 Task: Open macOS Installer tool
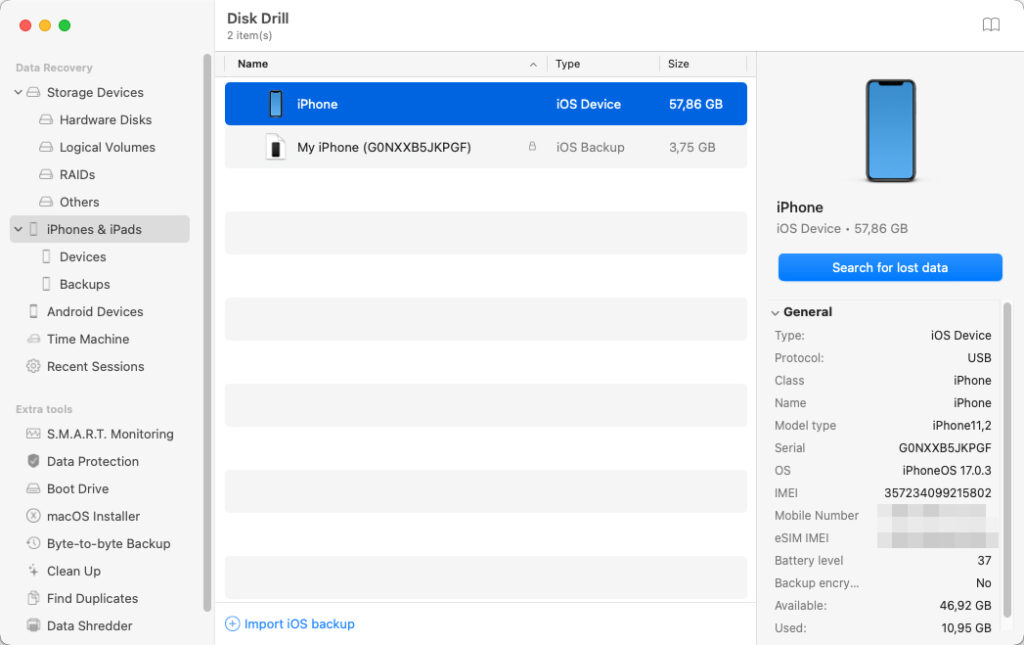[93, 516]
